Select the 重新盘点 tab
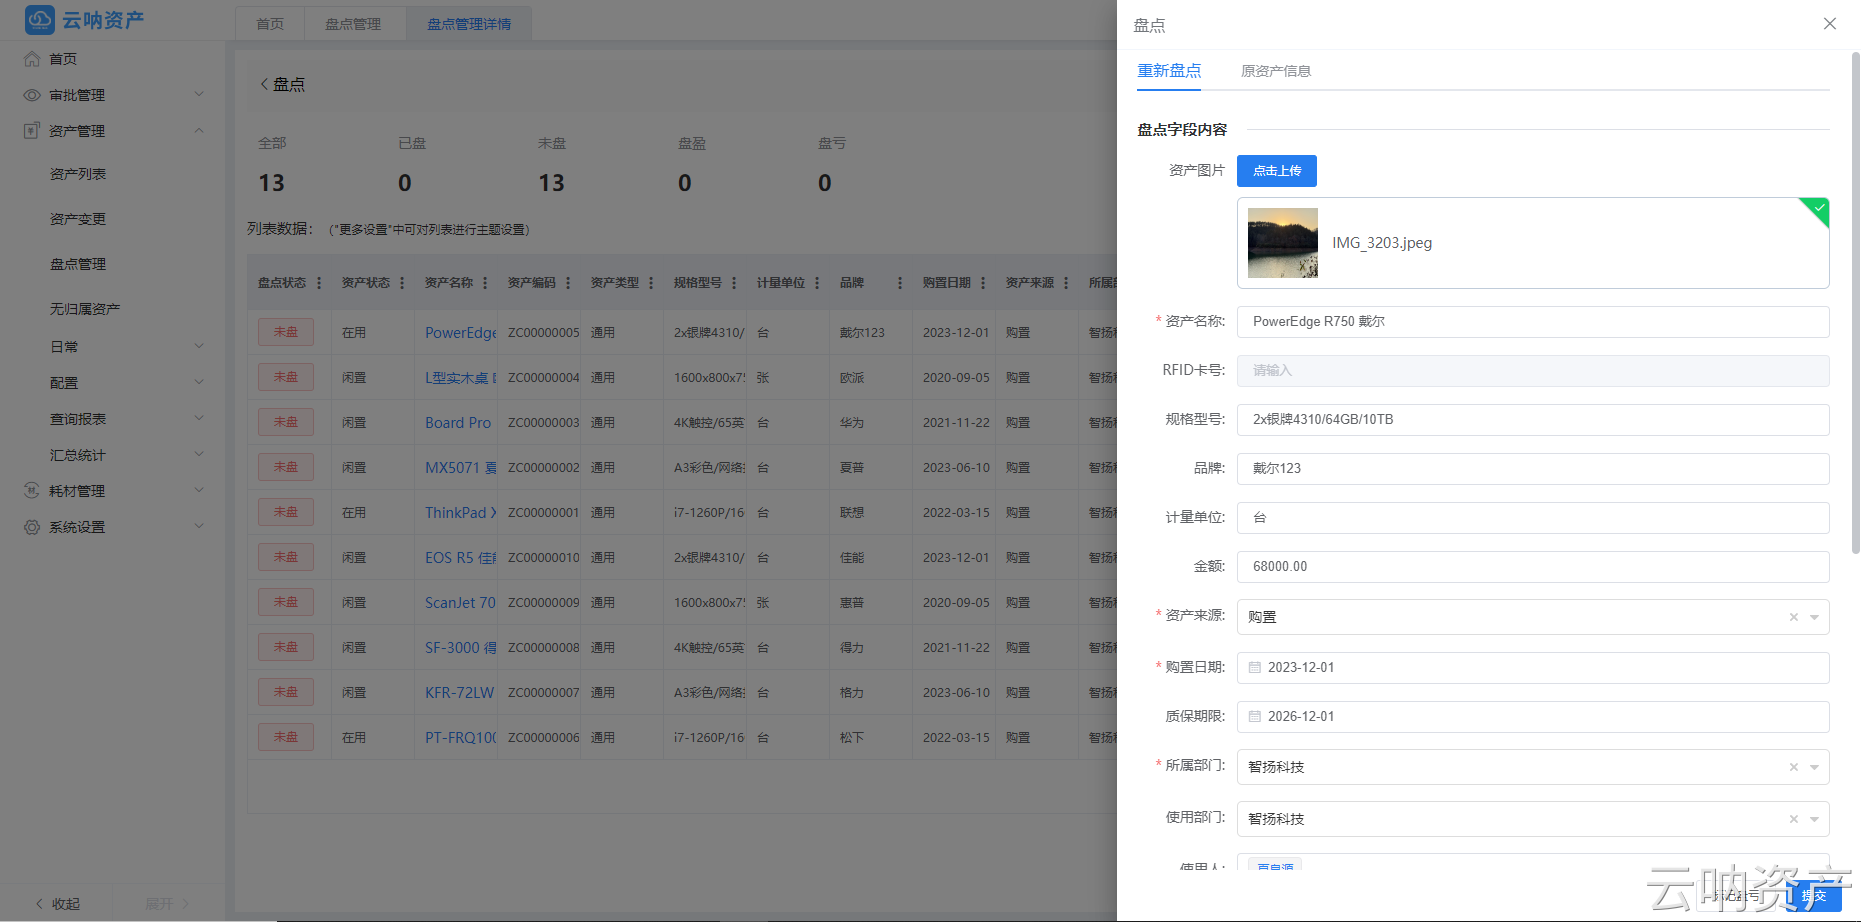This screenshot has width=1861, height=922. click(x=1169, y=71)
